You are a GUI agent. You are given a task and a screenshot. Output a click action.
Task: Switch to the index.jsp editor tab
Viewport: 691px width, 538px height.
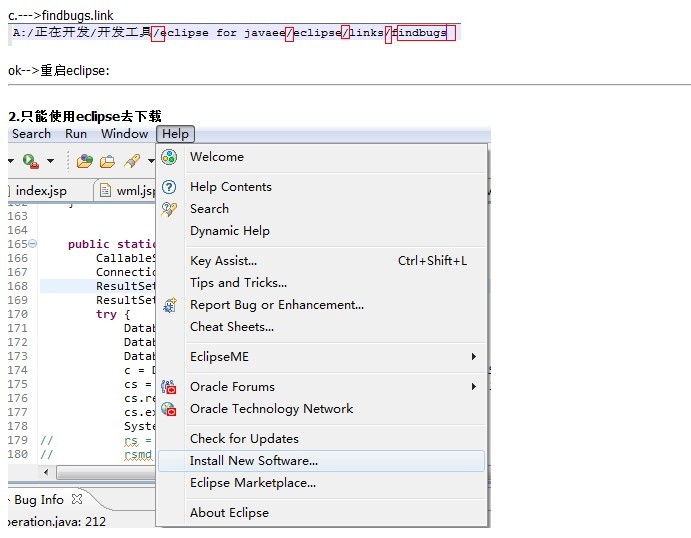pos(40,191)
